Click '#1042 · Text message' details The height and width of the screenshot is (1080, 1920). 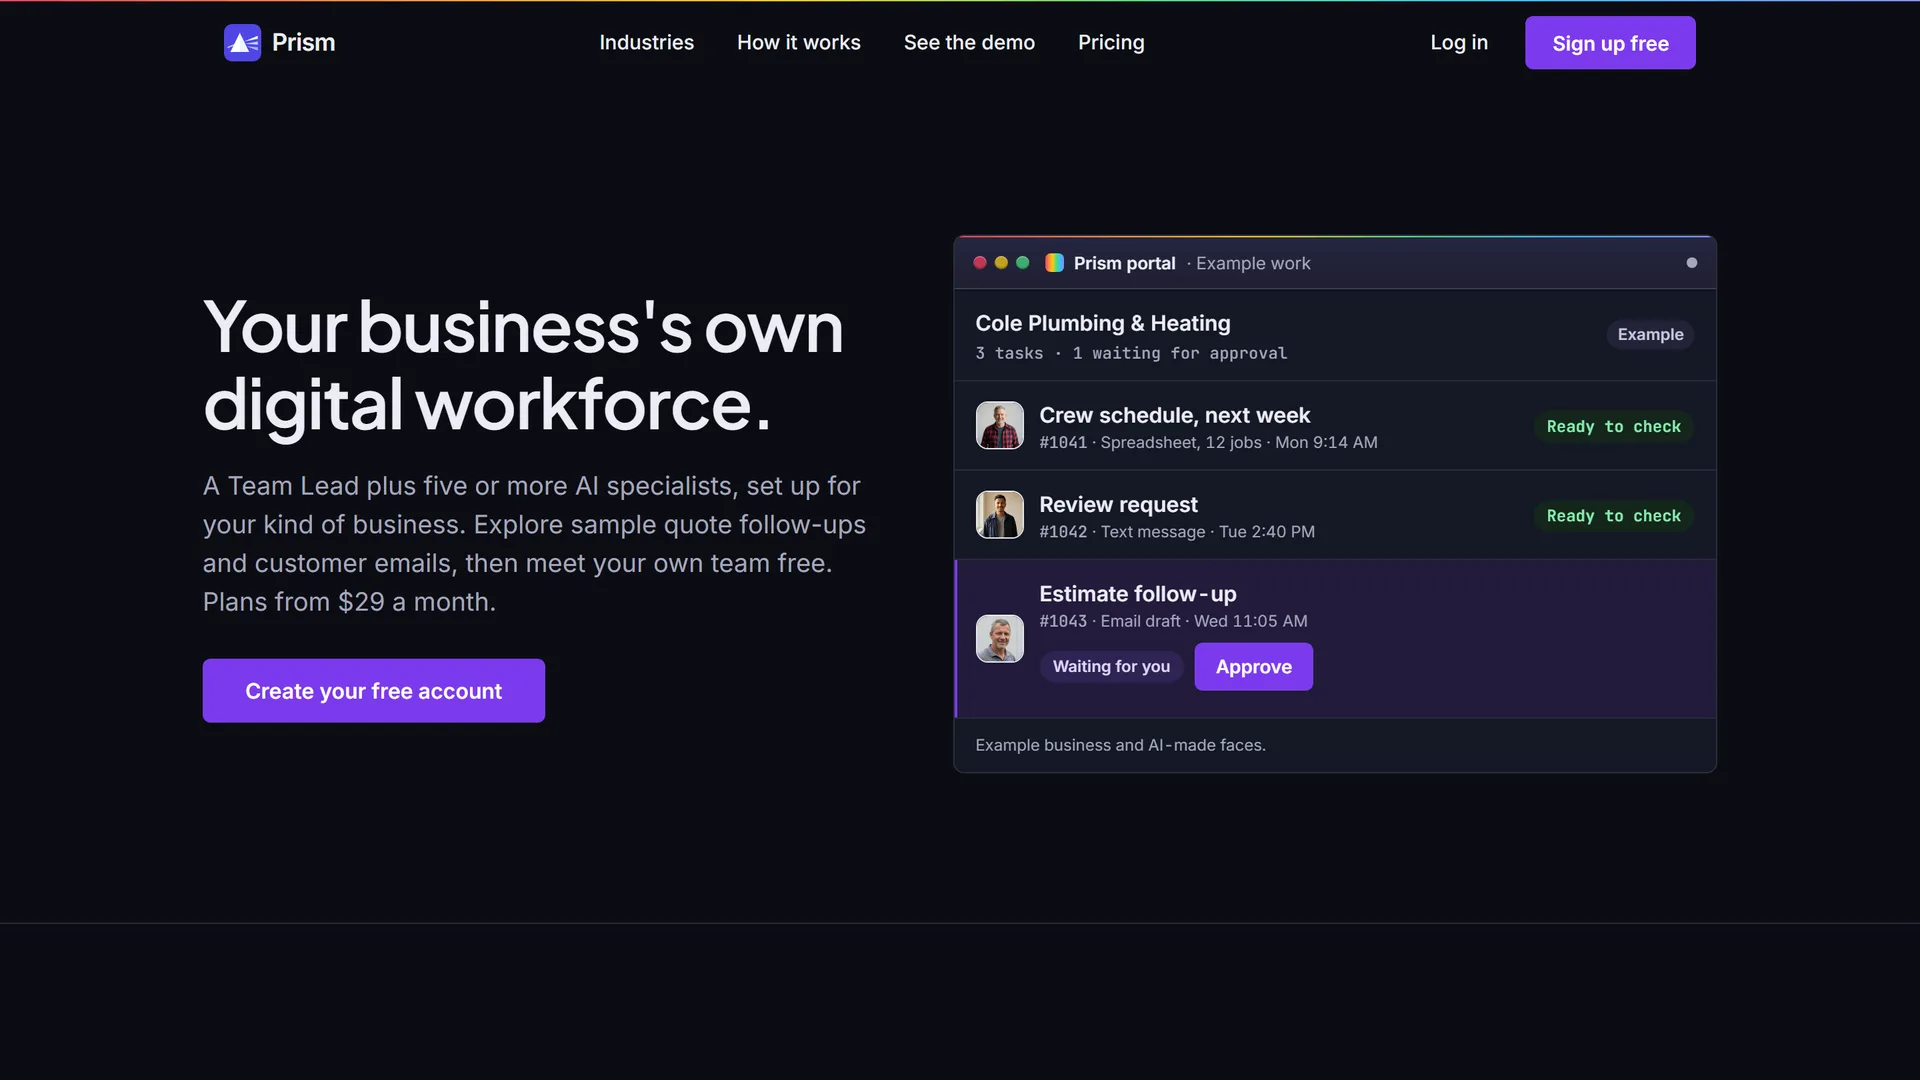tap(1177, 532)
